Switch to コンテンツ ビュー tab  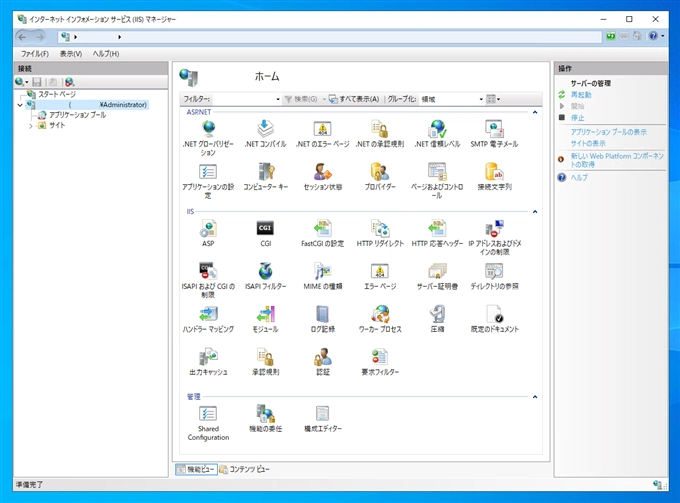pos(245,469)
